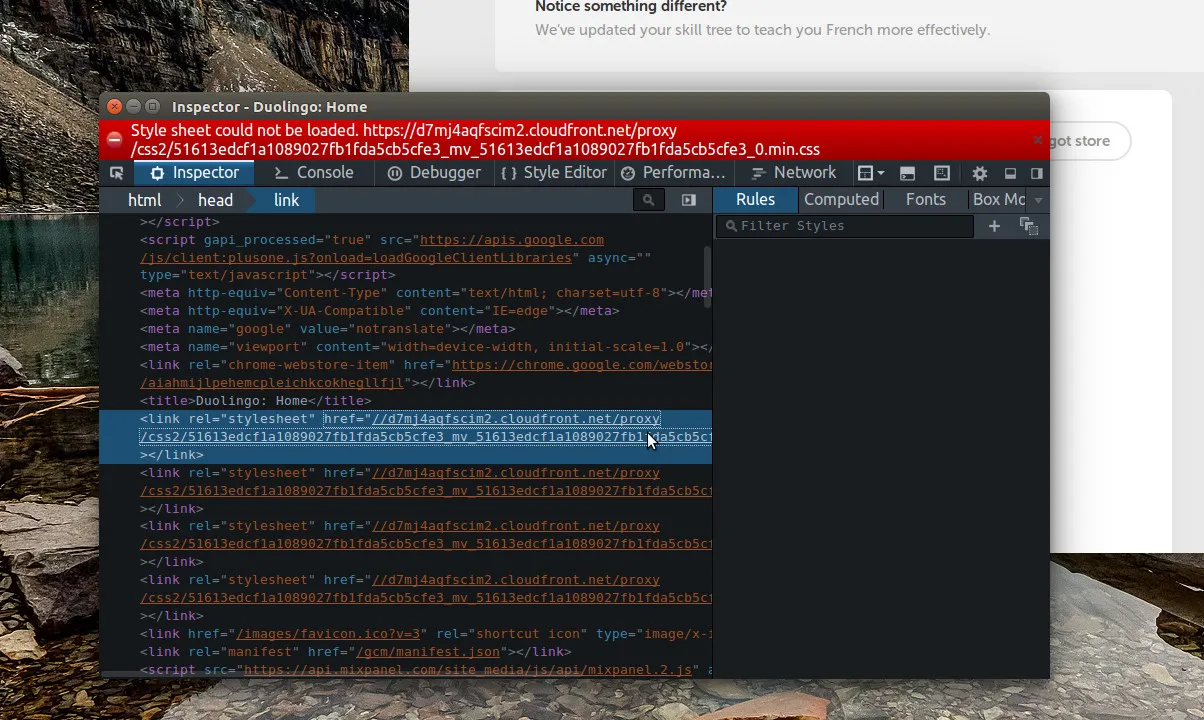The height and width of the screenshot is (720, 1204).
Task: Select the Box Model sidebar tab
Action: pyautogui.click(x=998, y=200)
